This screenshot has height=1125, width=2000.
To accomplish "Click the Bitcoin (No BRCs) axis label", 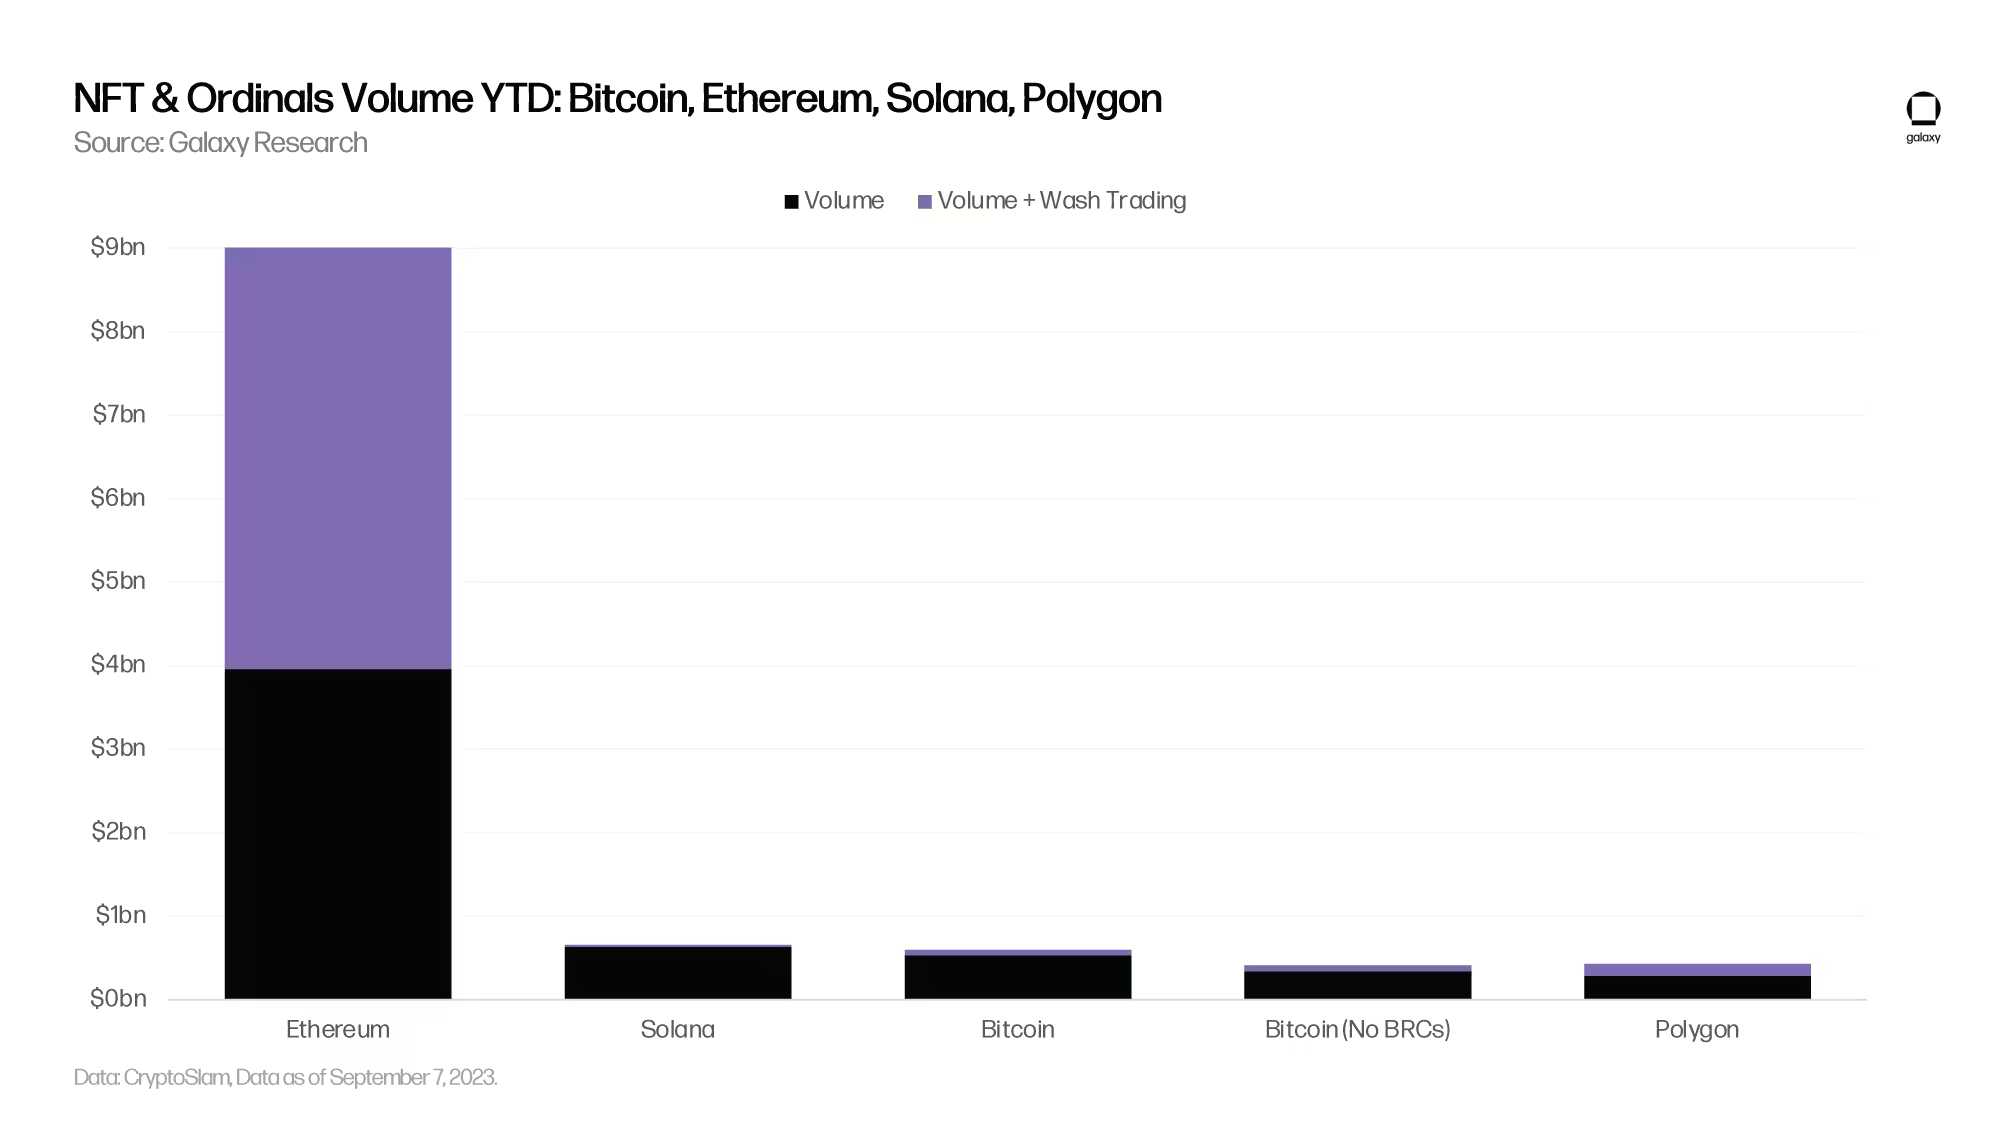I will (1357, 1029).
